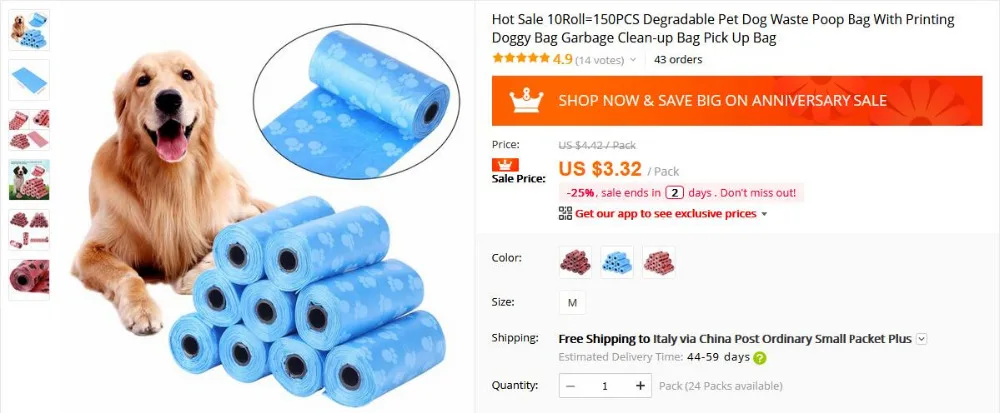Expand the votes rating dropdown arrow
This screenshot has height=413, width=1000.
pyautogui.click(x=633, y=60)
